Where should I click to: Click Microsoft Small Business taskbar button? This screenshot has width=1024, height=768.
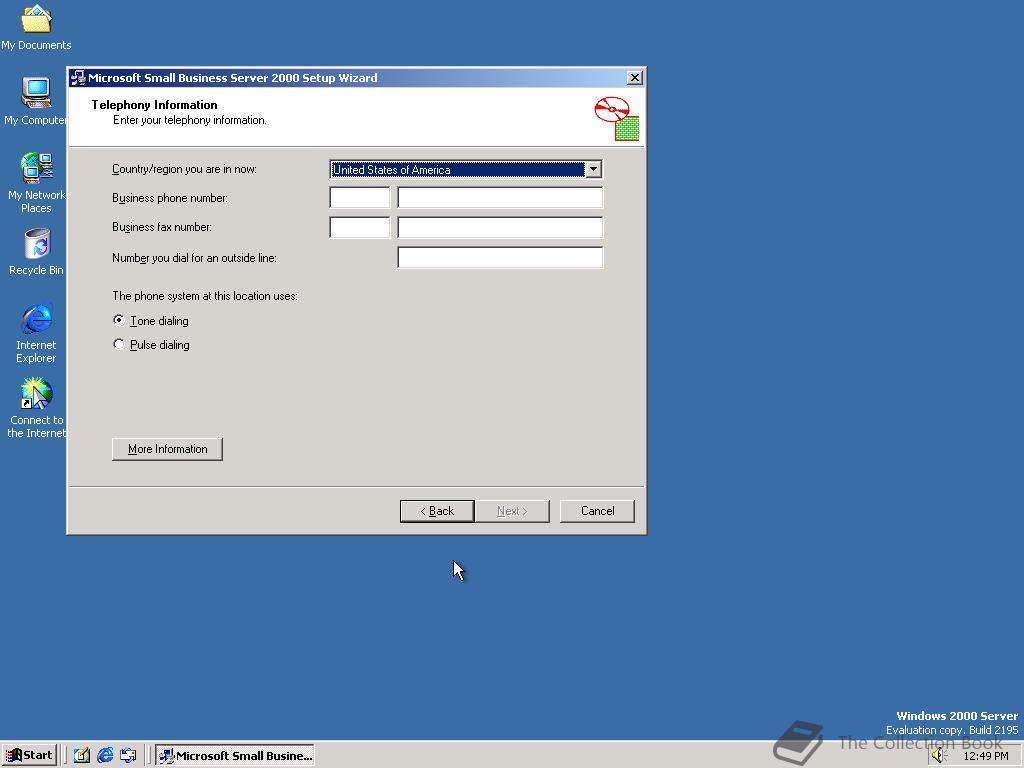pos(235,755)
